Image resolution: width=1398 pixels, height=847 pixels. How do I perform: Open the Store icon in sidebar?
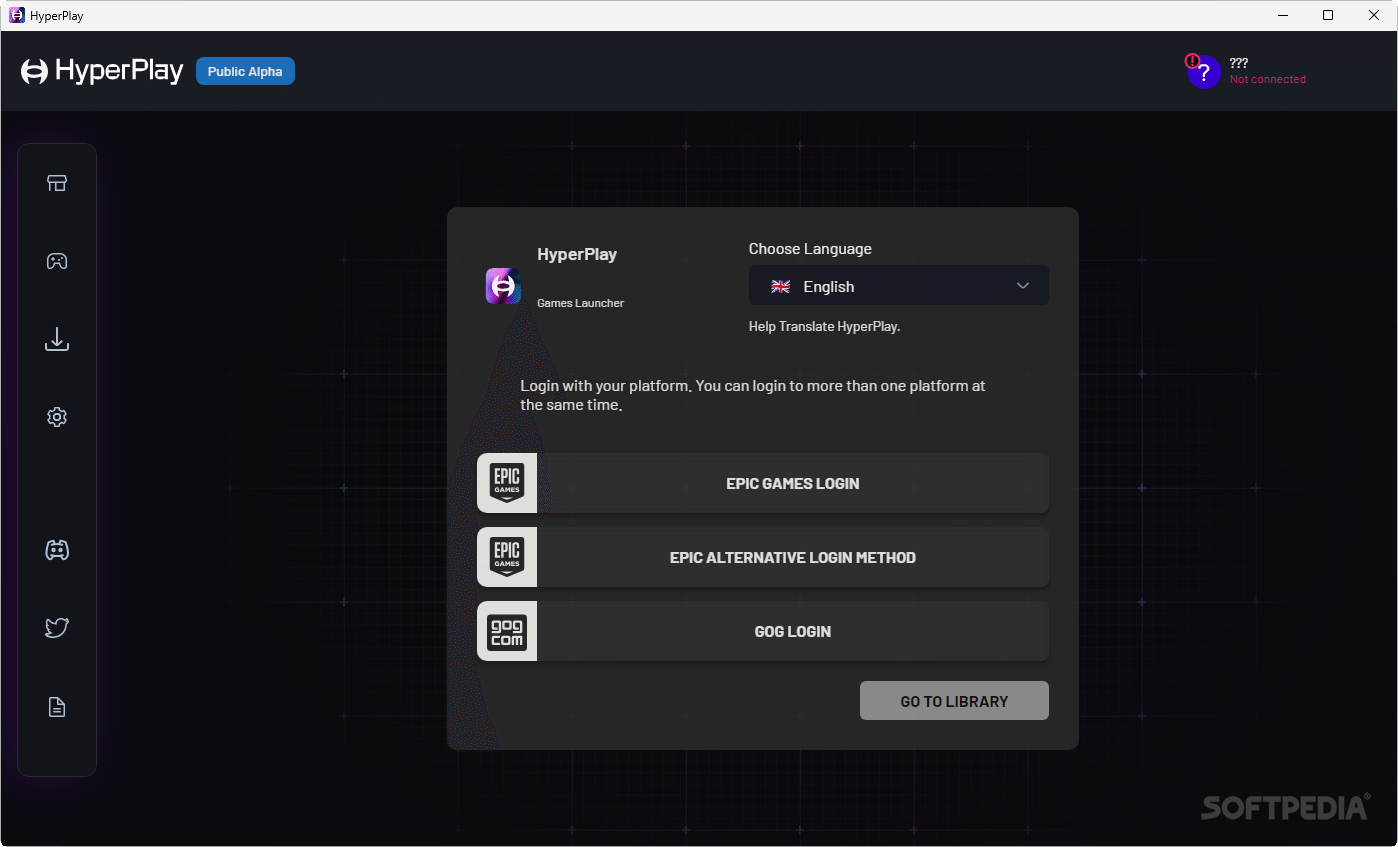coord(57,183)
